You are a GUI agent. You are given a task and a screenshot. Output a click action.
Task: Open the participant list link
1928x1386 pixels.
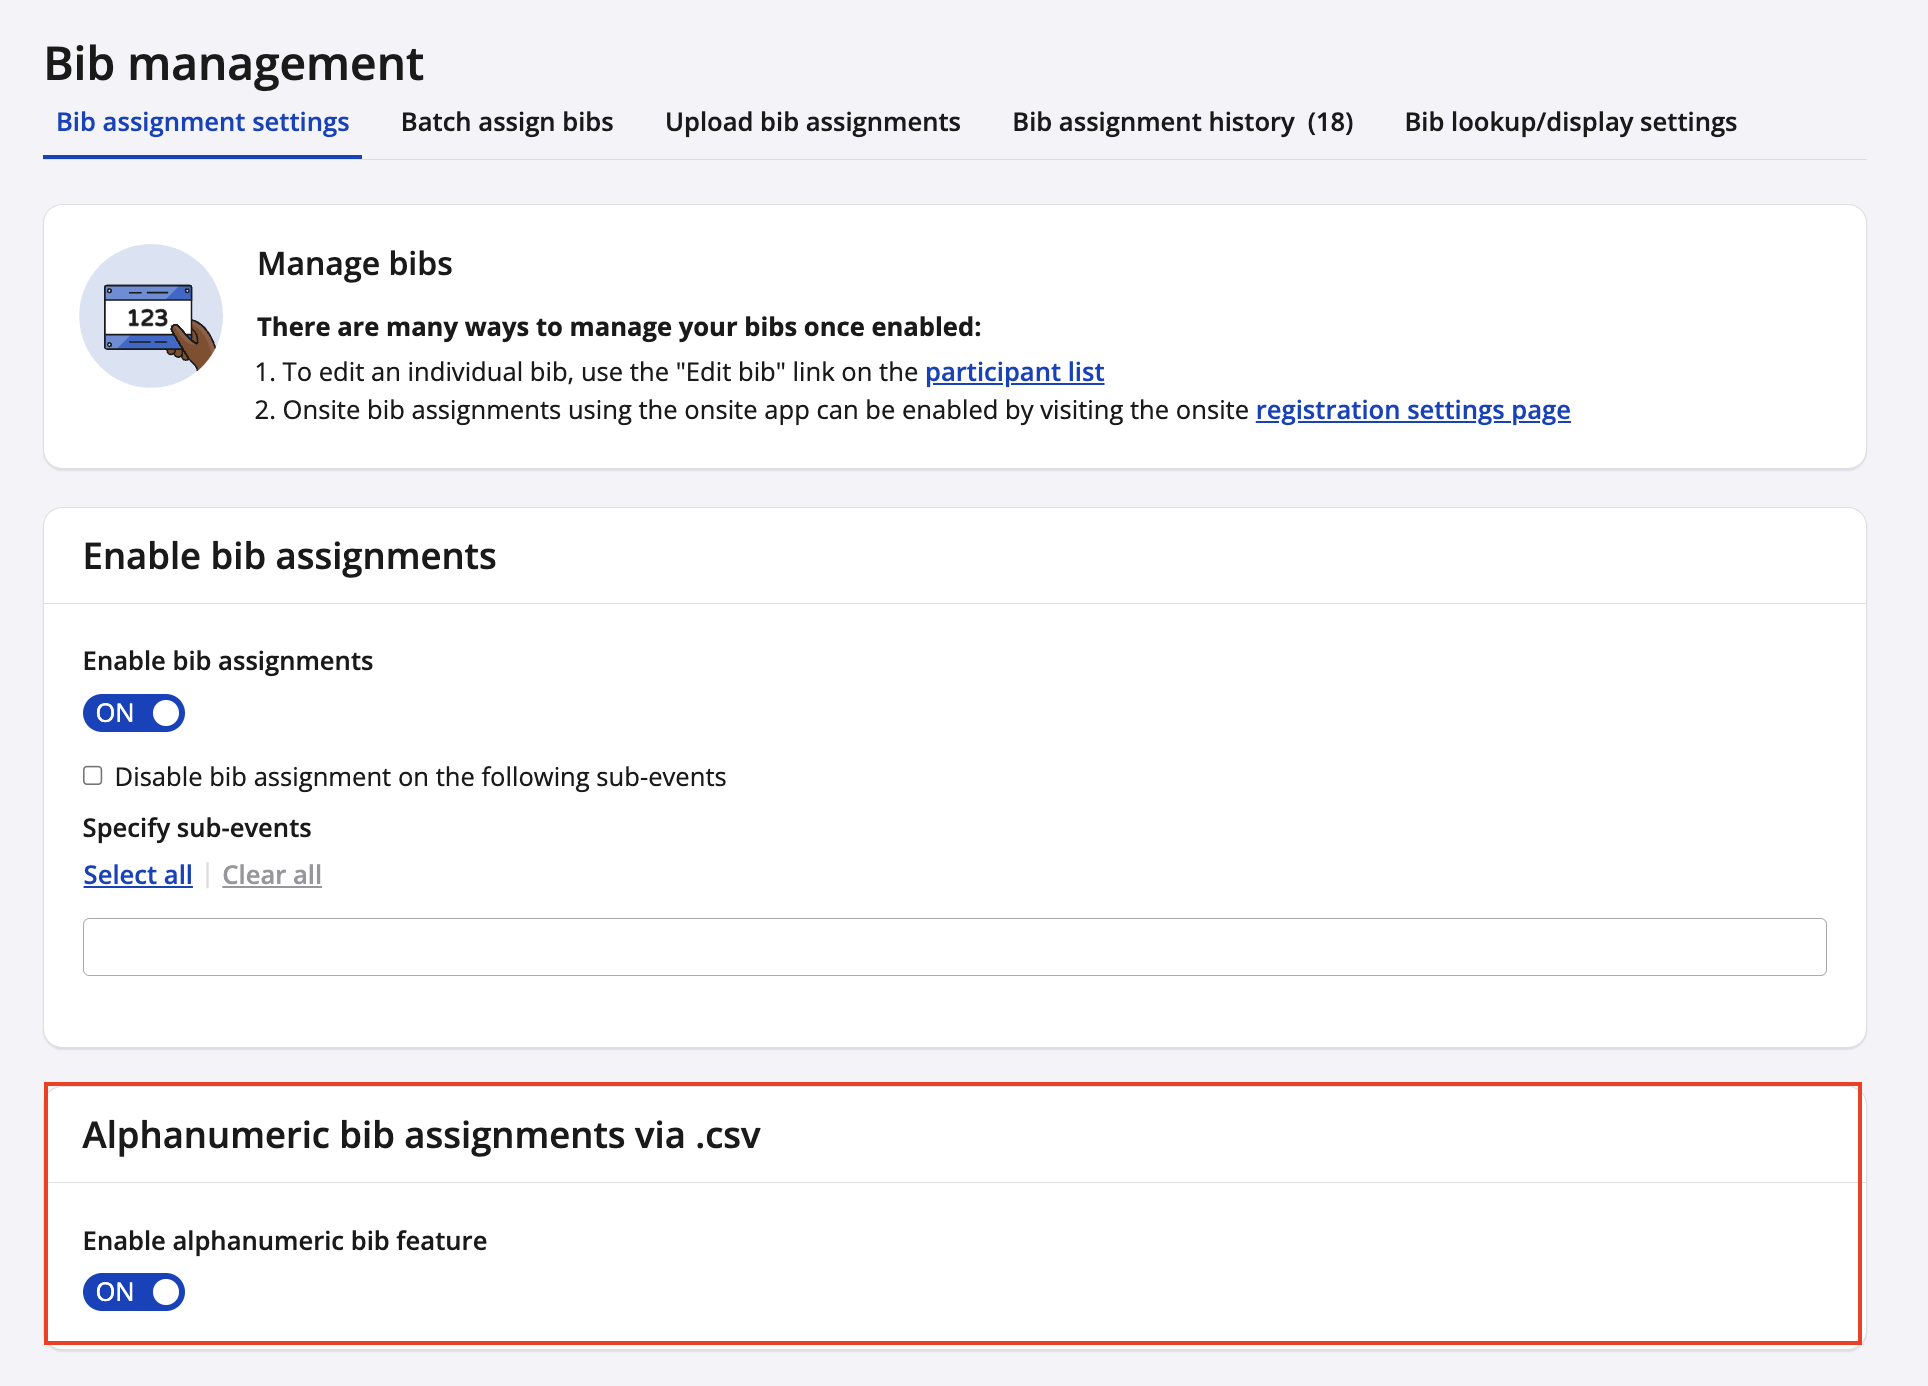1014,372
